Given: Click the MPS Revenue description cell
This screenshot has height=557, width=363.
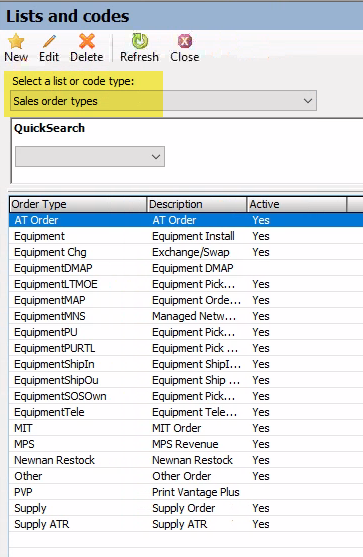Looking at the screenshot, I should [x=185, y=444].
